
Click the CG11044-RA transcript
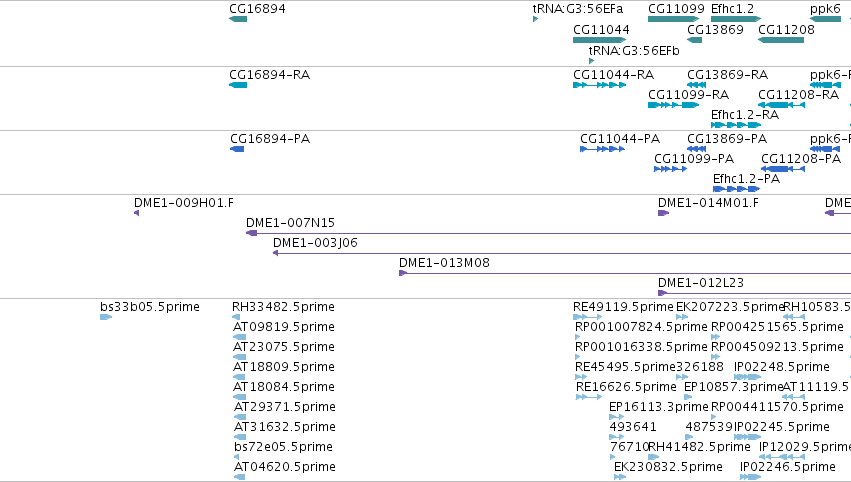600,85
